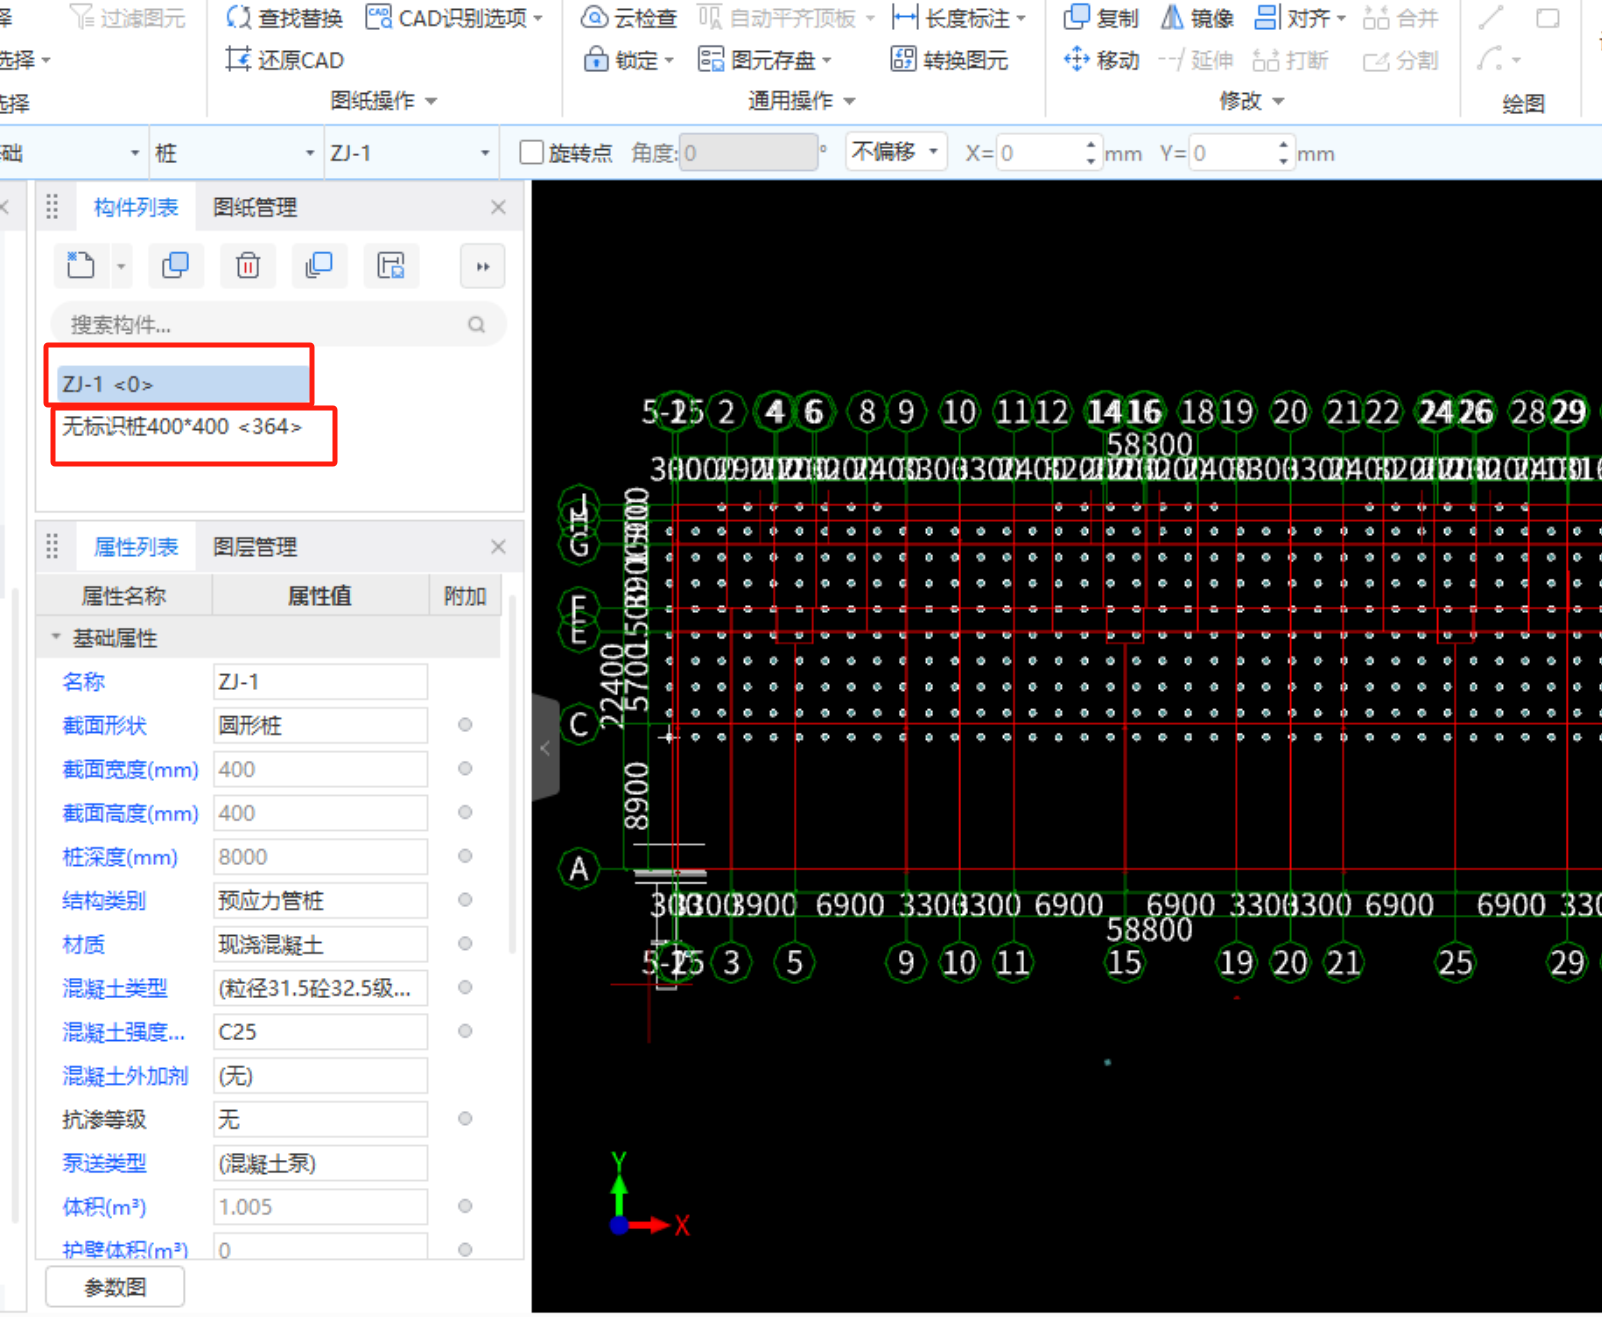Toggle the 混凝土类型 additional option circle

[465, 988]
